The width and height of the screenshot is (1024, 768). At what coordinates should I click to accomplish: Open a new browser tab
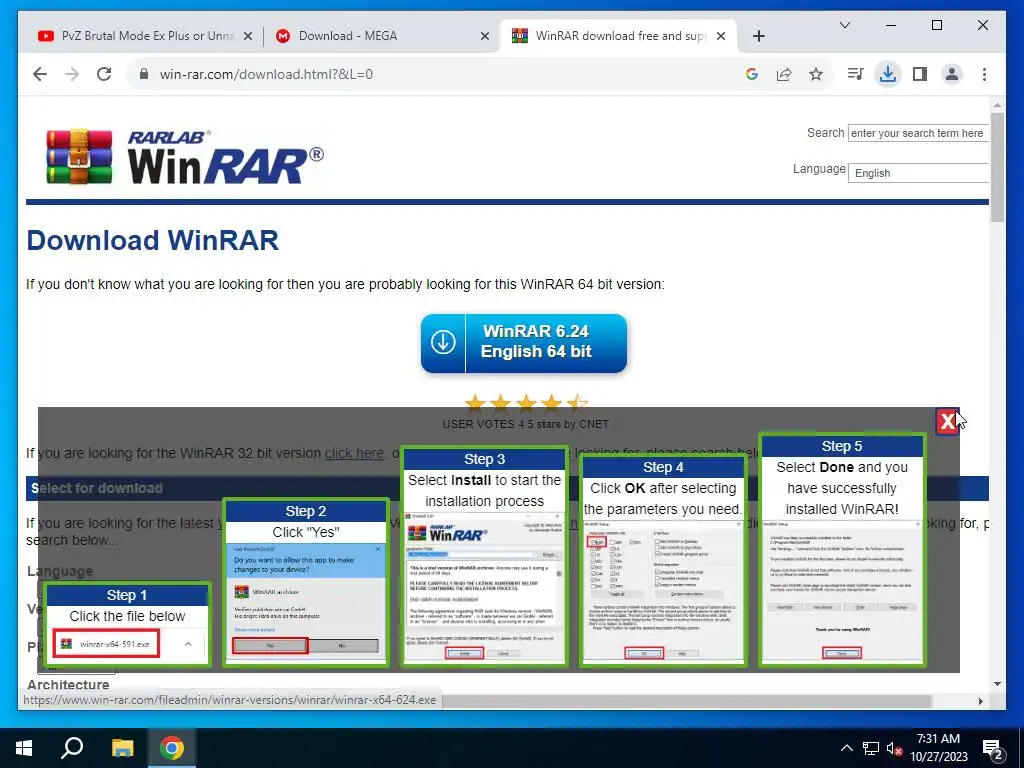(758, 36)
